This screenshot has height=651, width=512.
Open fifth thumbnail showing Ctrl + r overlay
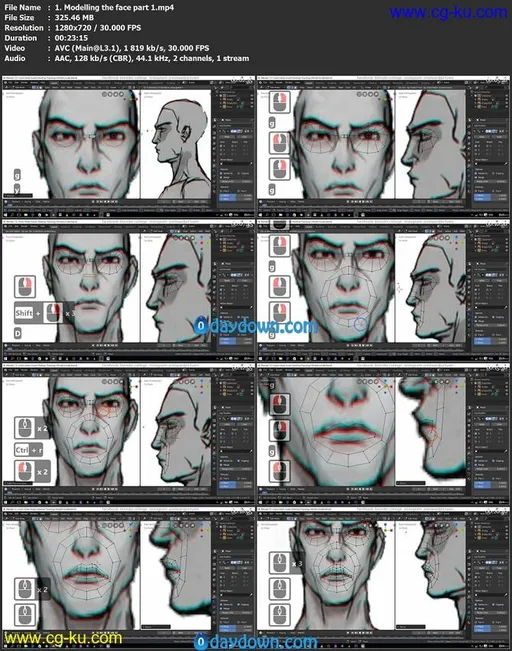tap(128, 435)
